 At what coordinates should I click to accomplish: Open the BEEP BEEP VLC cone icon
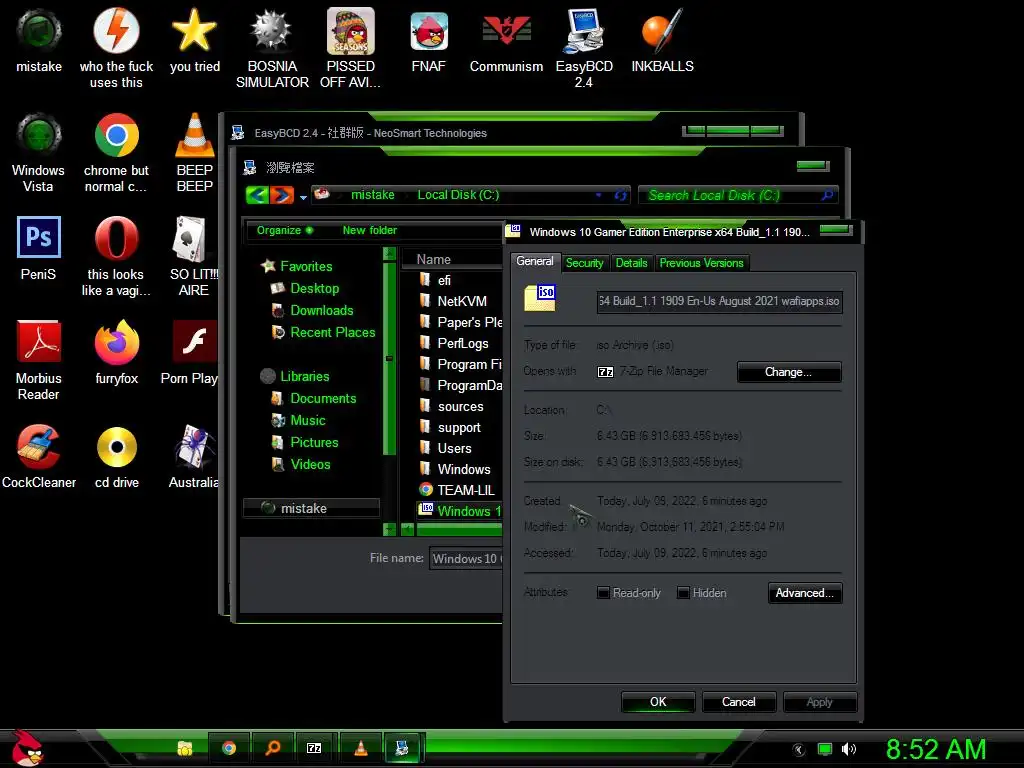[195, 152]
